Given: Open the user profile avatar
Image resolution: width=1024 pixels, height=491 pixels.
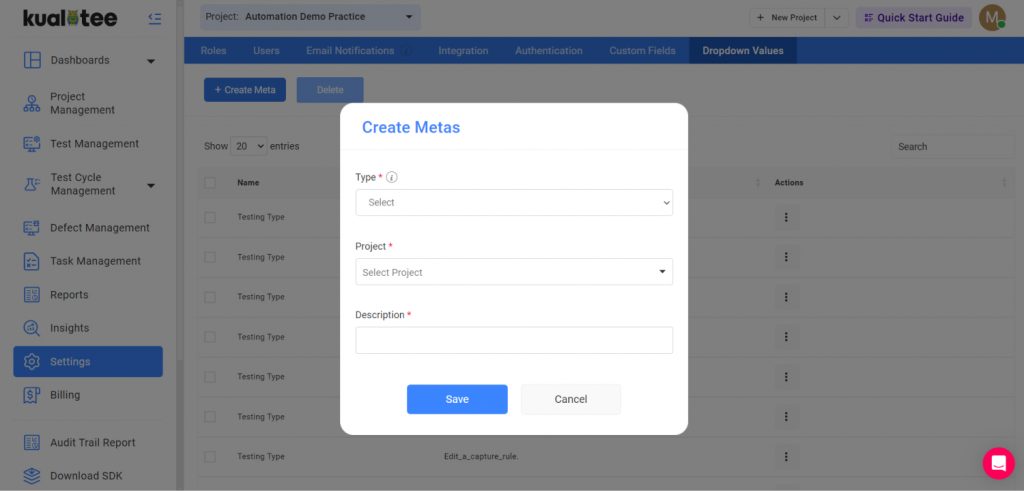Looking at the screenshot, I should pyautogui.click(x=991, y=17).
